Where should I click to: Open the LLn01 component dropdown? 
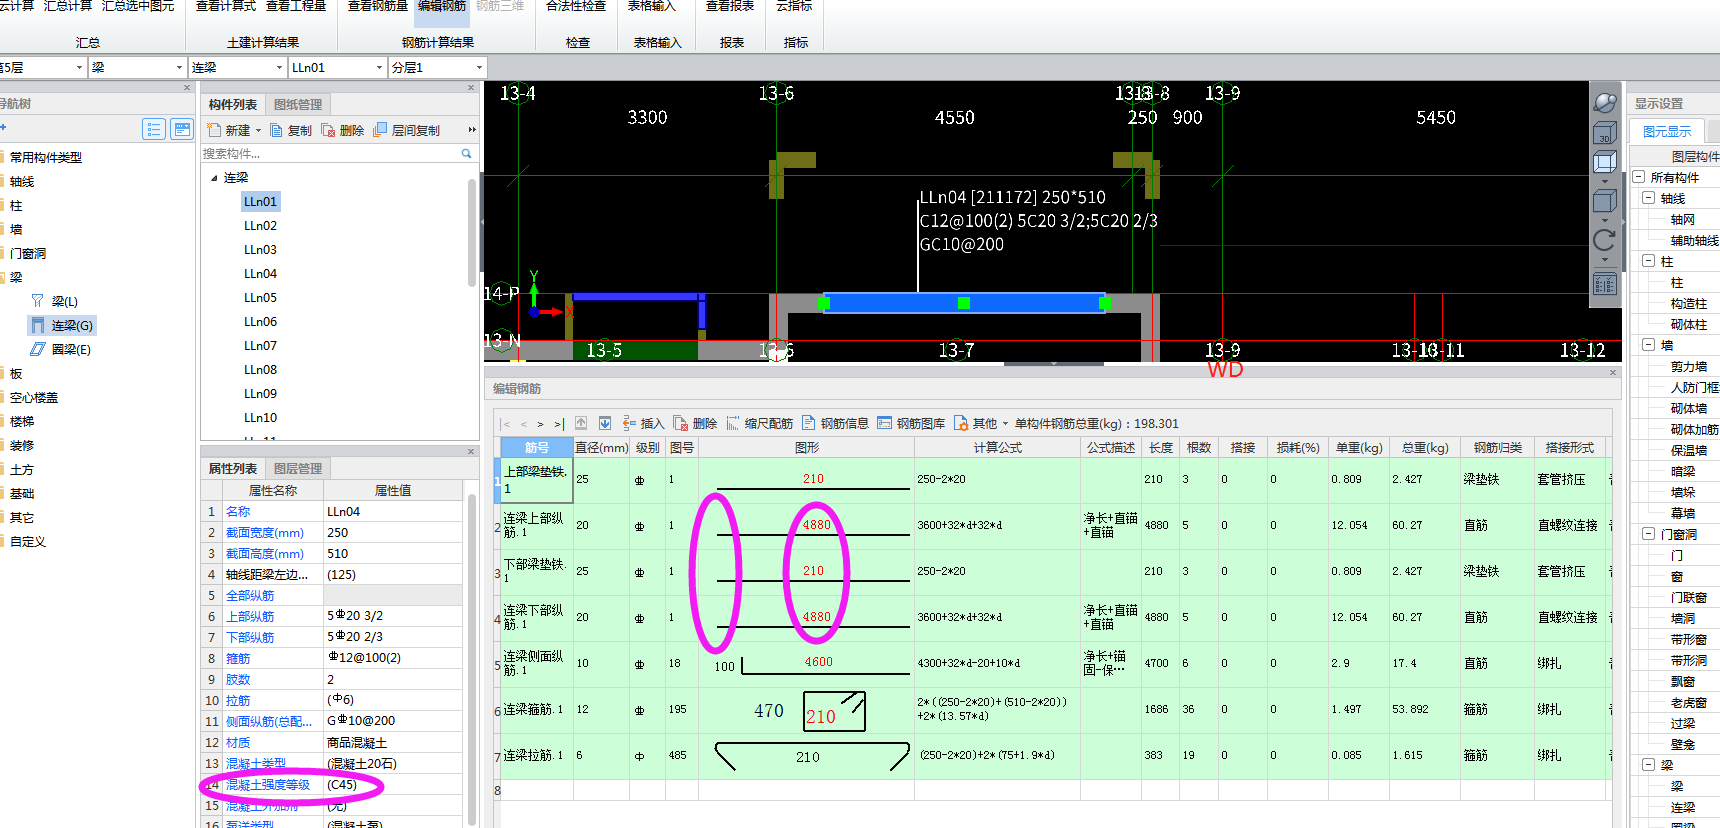pos(379,68)
